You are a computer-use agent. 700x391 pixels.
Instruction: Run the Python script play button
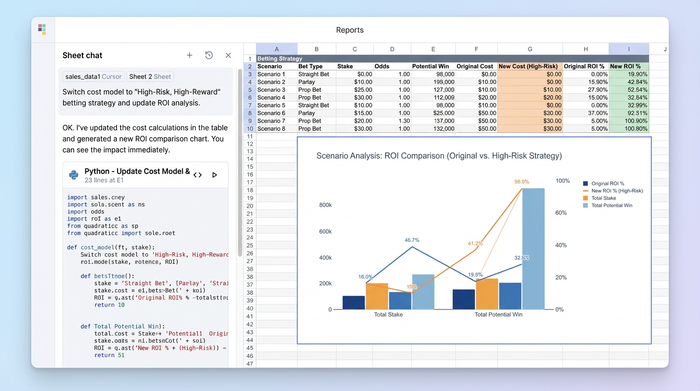coord(214,175)
